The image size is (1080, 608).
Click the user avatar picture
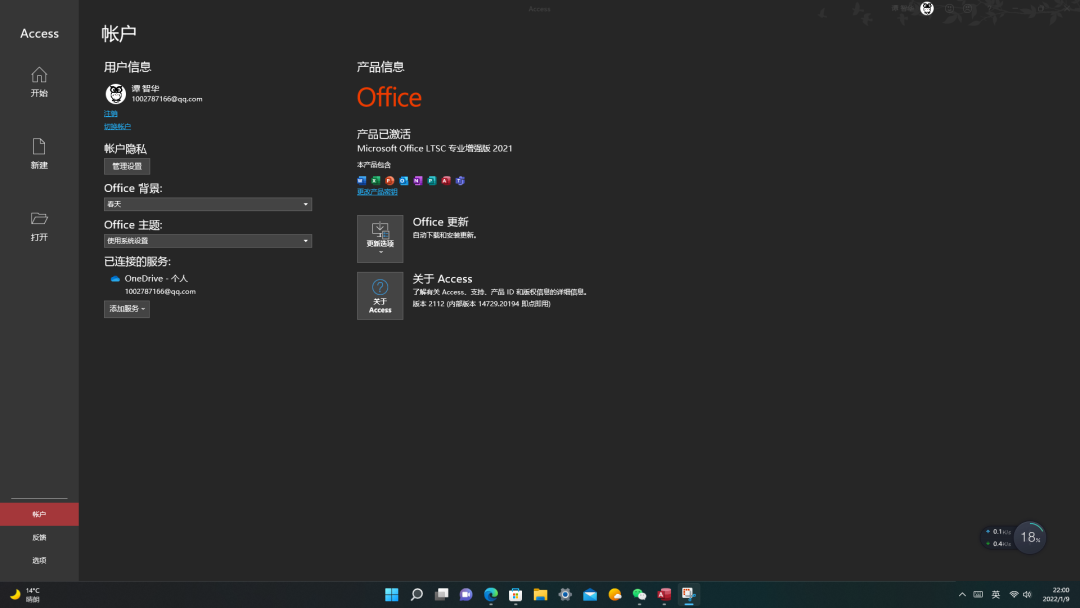click(115, 93)
